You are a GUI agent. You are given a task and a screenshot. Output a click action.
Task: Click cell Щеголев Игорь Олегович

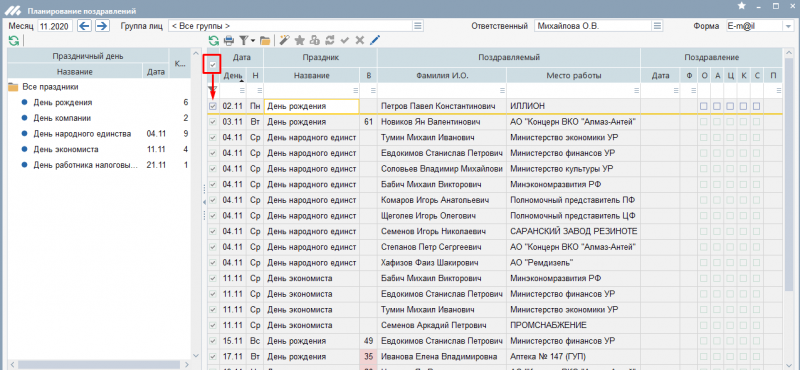442,216
